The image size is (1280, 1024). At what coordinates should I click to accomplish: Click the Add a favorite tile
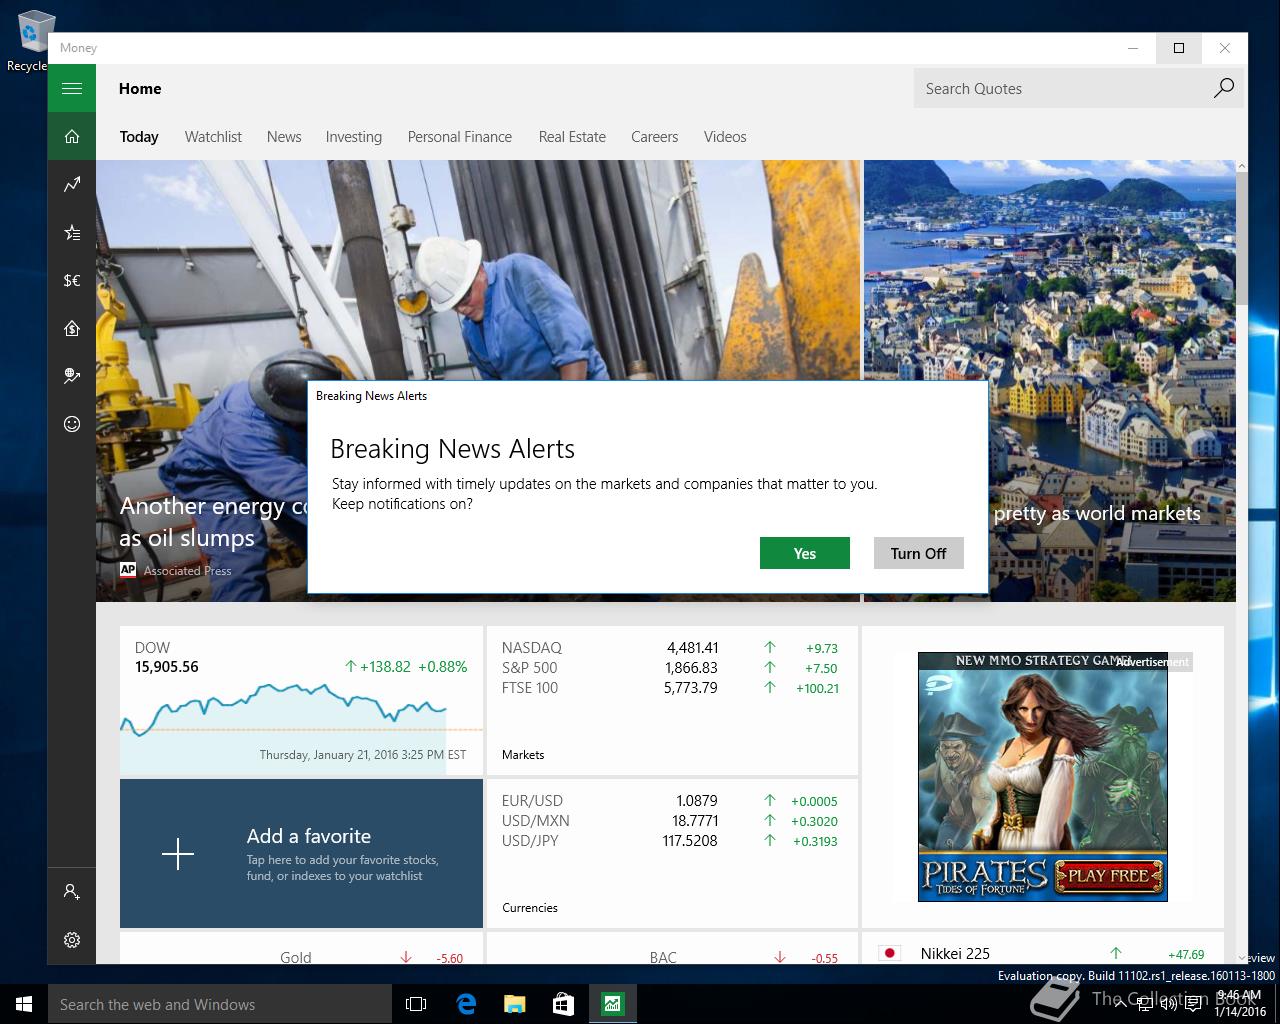(x=301, y=854)
